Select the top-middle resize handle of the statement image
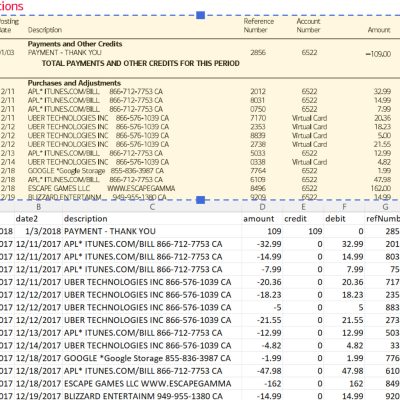This screenshot has width=400, height=400. (200, 15)
